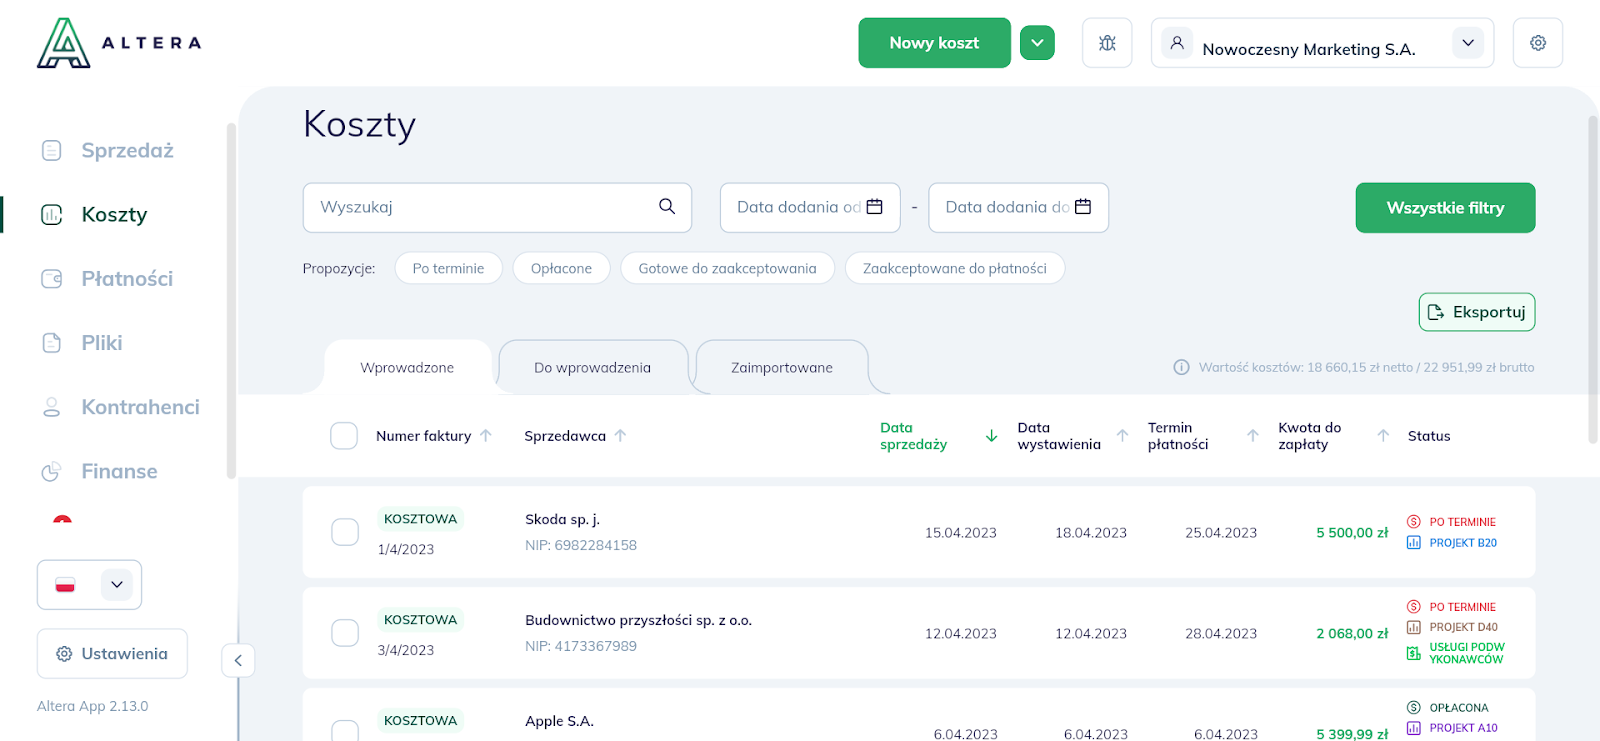Click Usługi podwykonawców status icon
This screenshot has width=1600, height=741.
point(1414,653)
